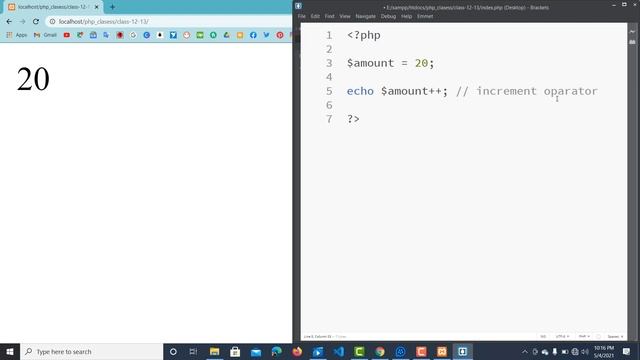
Task: Toggle INS insert mode in status bar
Action: pos(543,336)
